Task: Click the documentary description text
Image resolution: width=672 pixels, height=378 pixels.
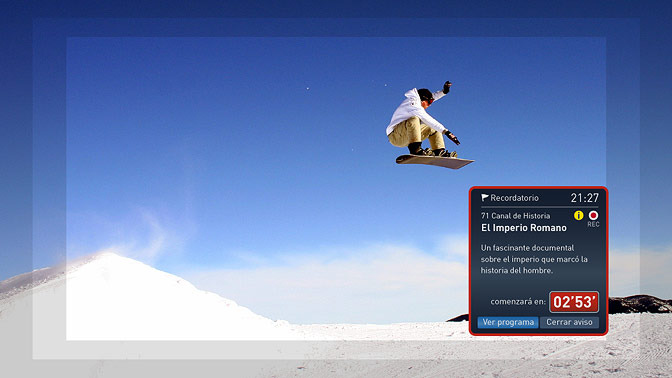Action: [534, 259]
